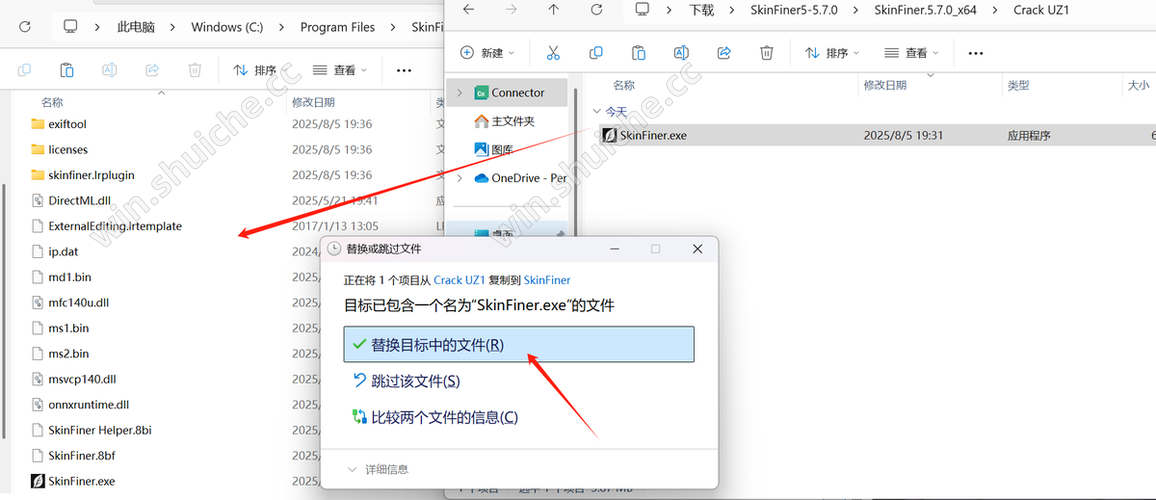
Task: Click 下载 in the Crack UZ1 breadcrumb
Action: pos(702,10)
